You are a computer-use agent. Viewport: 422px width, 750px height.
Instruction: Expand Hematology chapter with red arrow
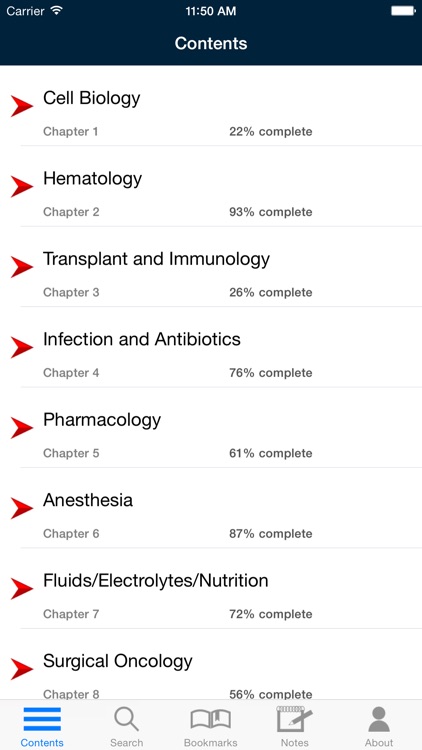(22, 186)
